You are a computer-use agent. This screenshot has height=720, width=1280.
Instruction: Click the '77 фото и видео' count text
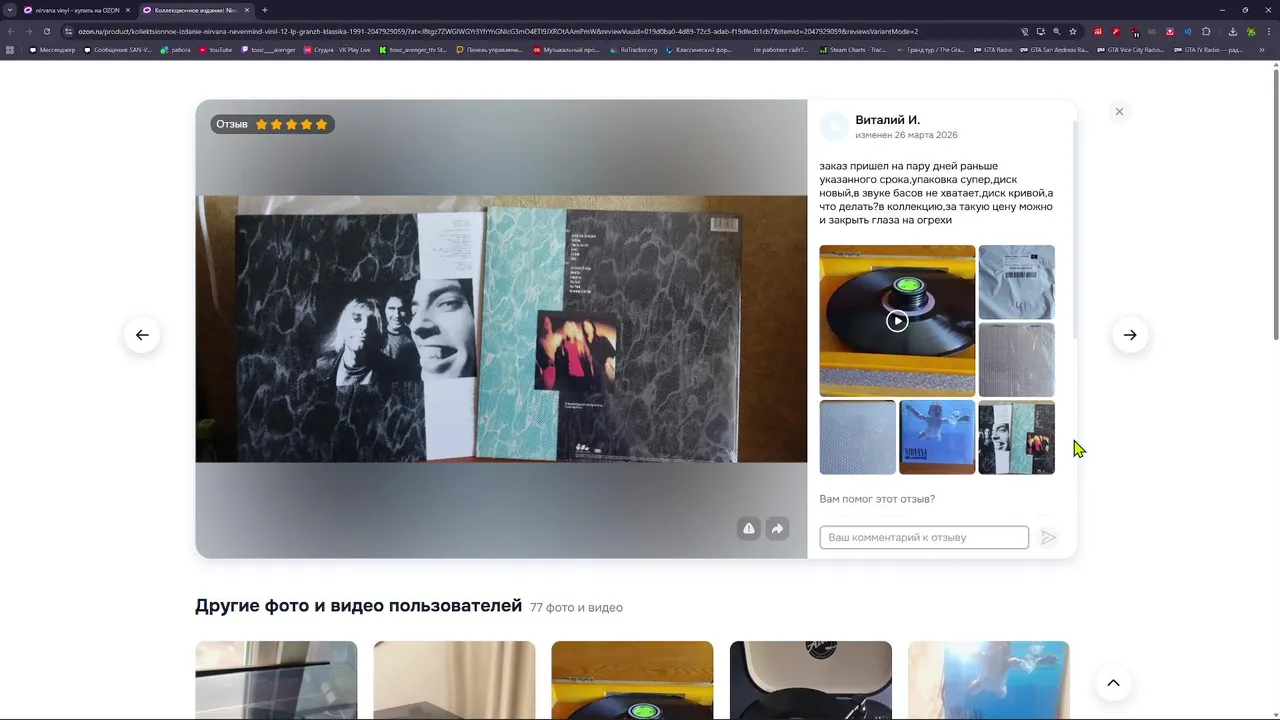[576, 607]
